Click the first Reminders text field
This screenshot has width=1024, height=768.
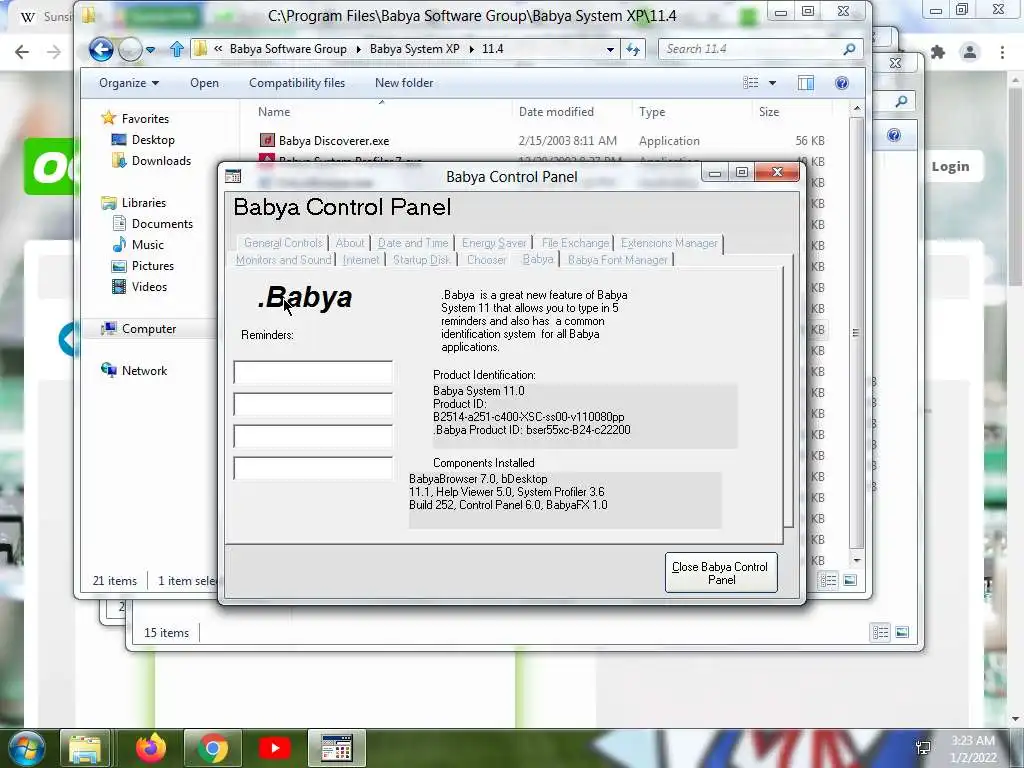[x=313, y=372]
